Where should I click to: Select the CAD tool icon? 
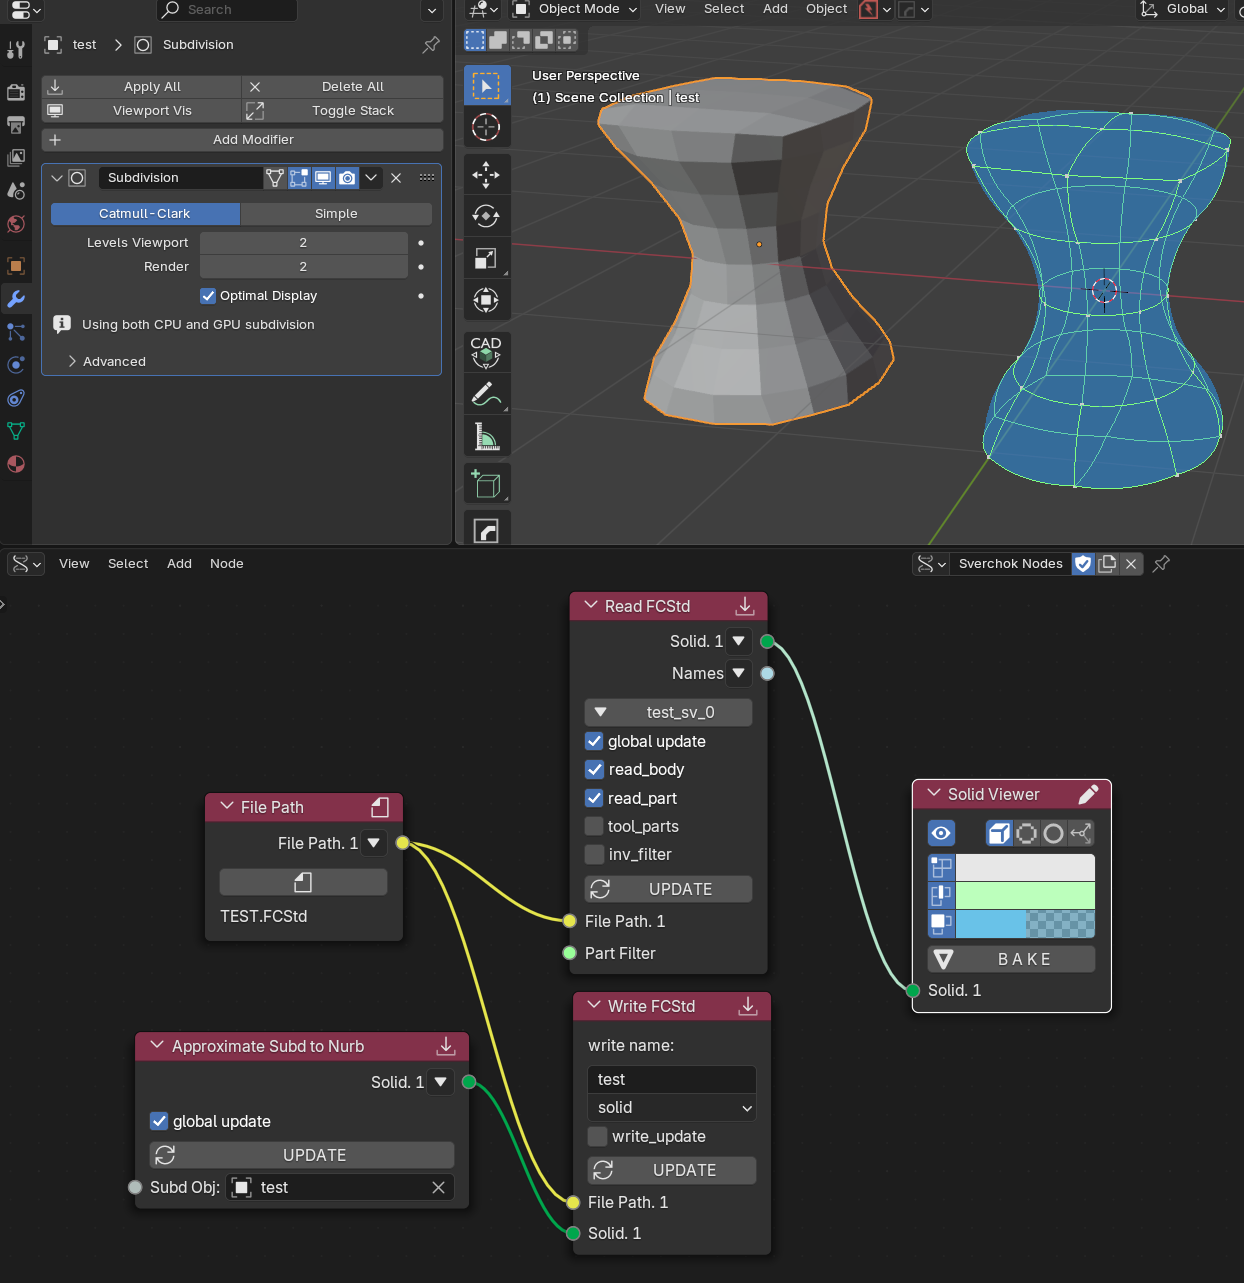[x=486, y=351]
